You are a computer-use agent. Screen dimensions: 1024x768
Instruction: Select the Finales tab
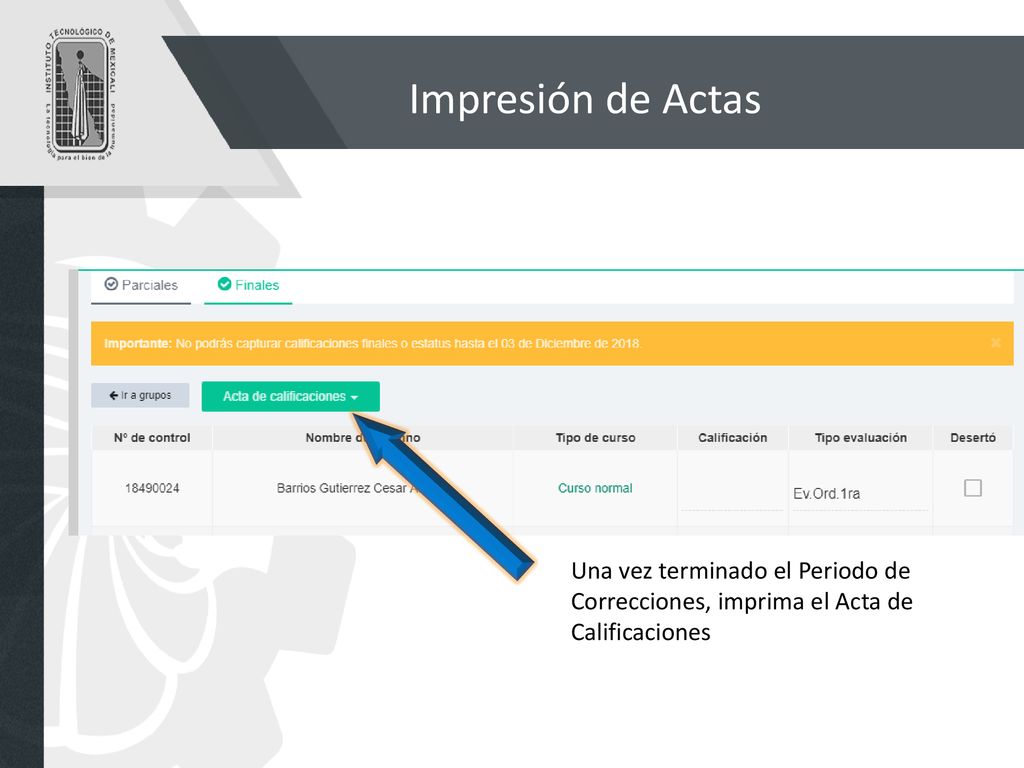pos(248,285)
